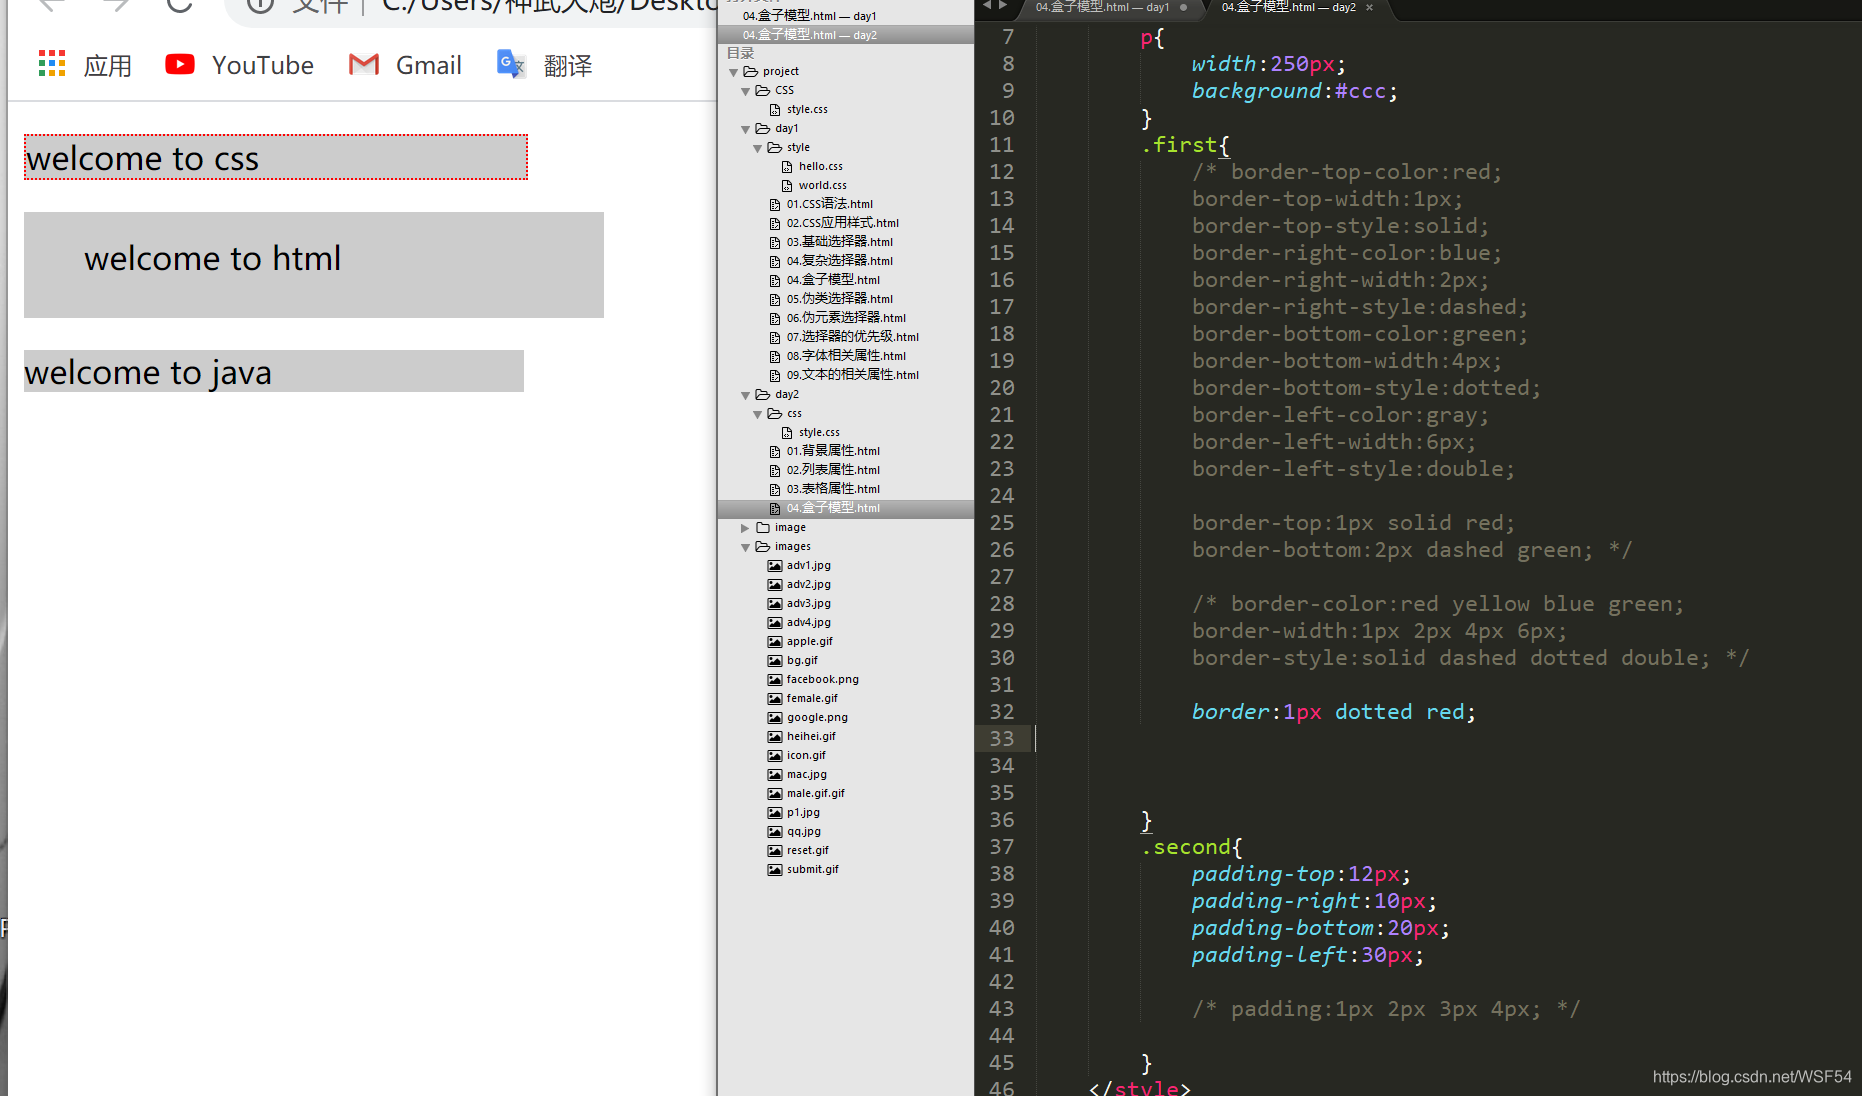Open world.css in sidebar

tap(822, 186)
